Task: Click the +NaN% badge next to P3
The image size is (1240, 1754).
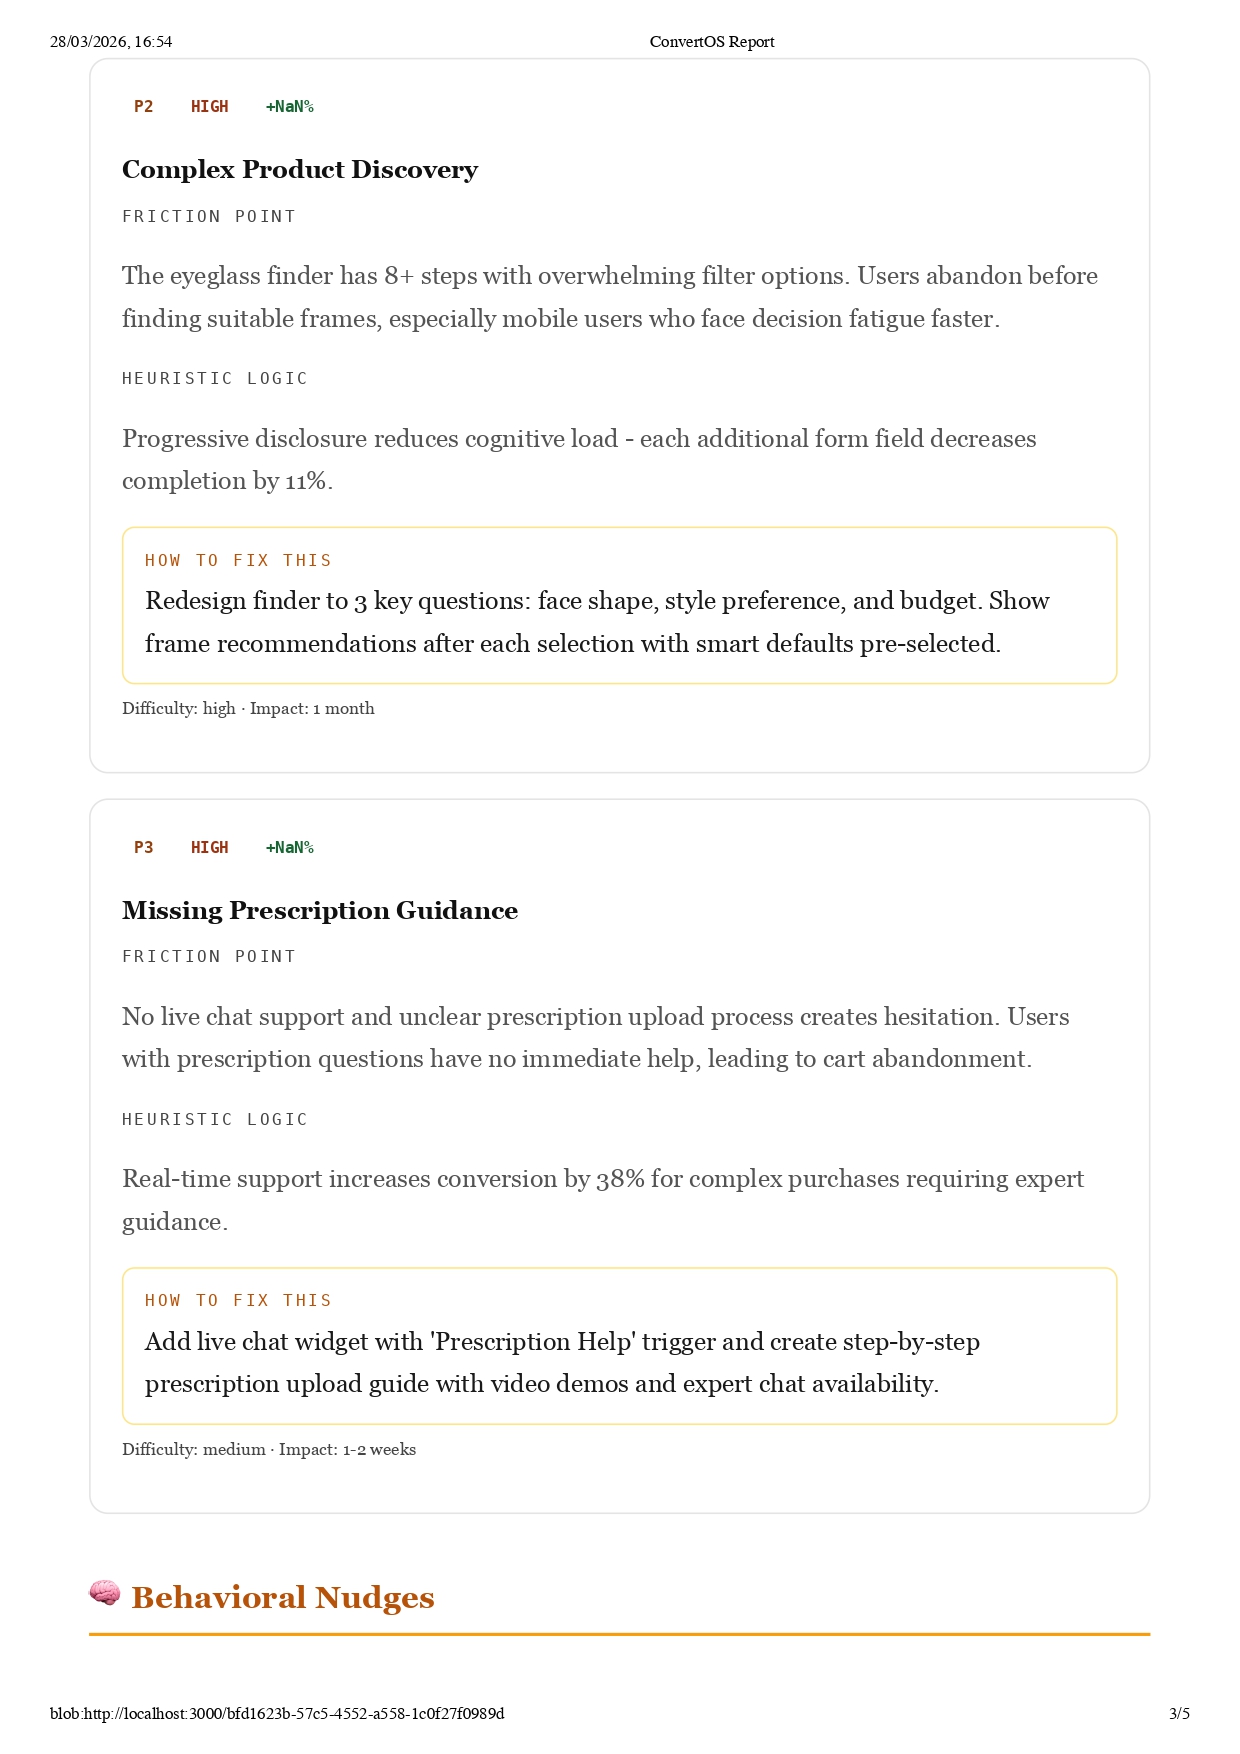Action: [x=289, y=848]
